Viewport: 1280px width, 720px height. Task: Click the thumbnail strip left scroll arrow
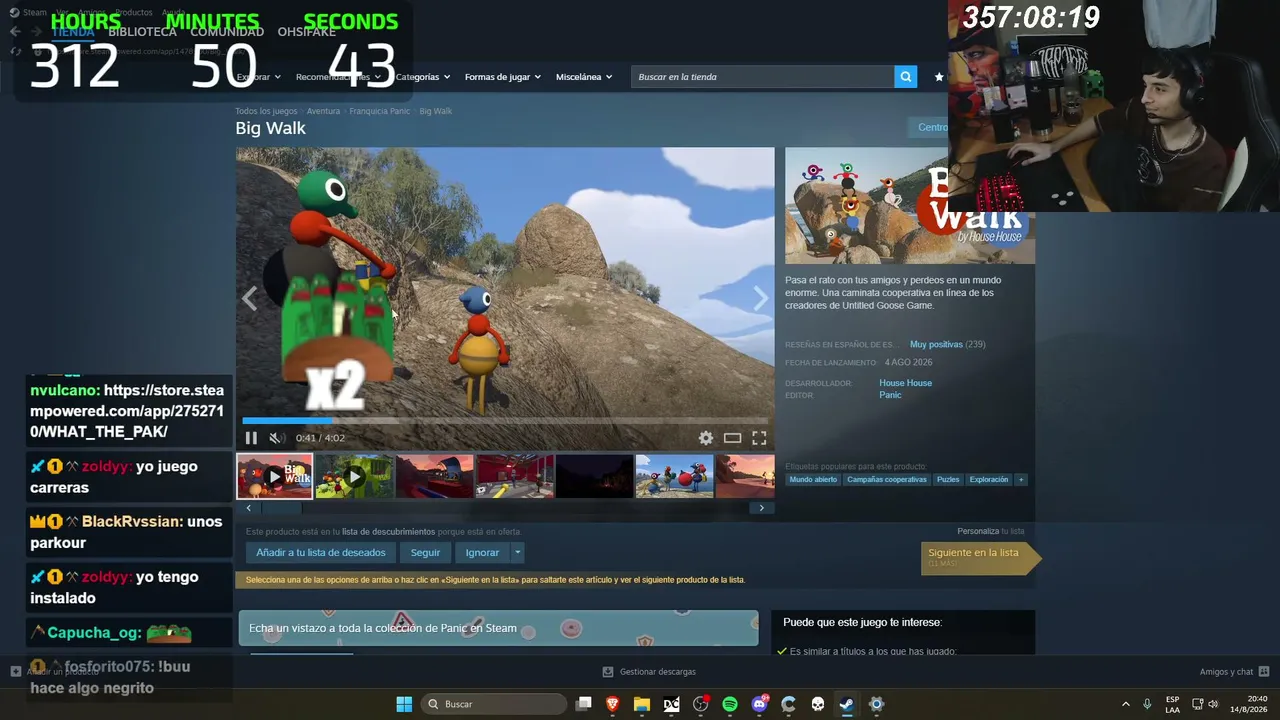coord(249,508)
